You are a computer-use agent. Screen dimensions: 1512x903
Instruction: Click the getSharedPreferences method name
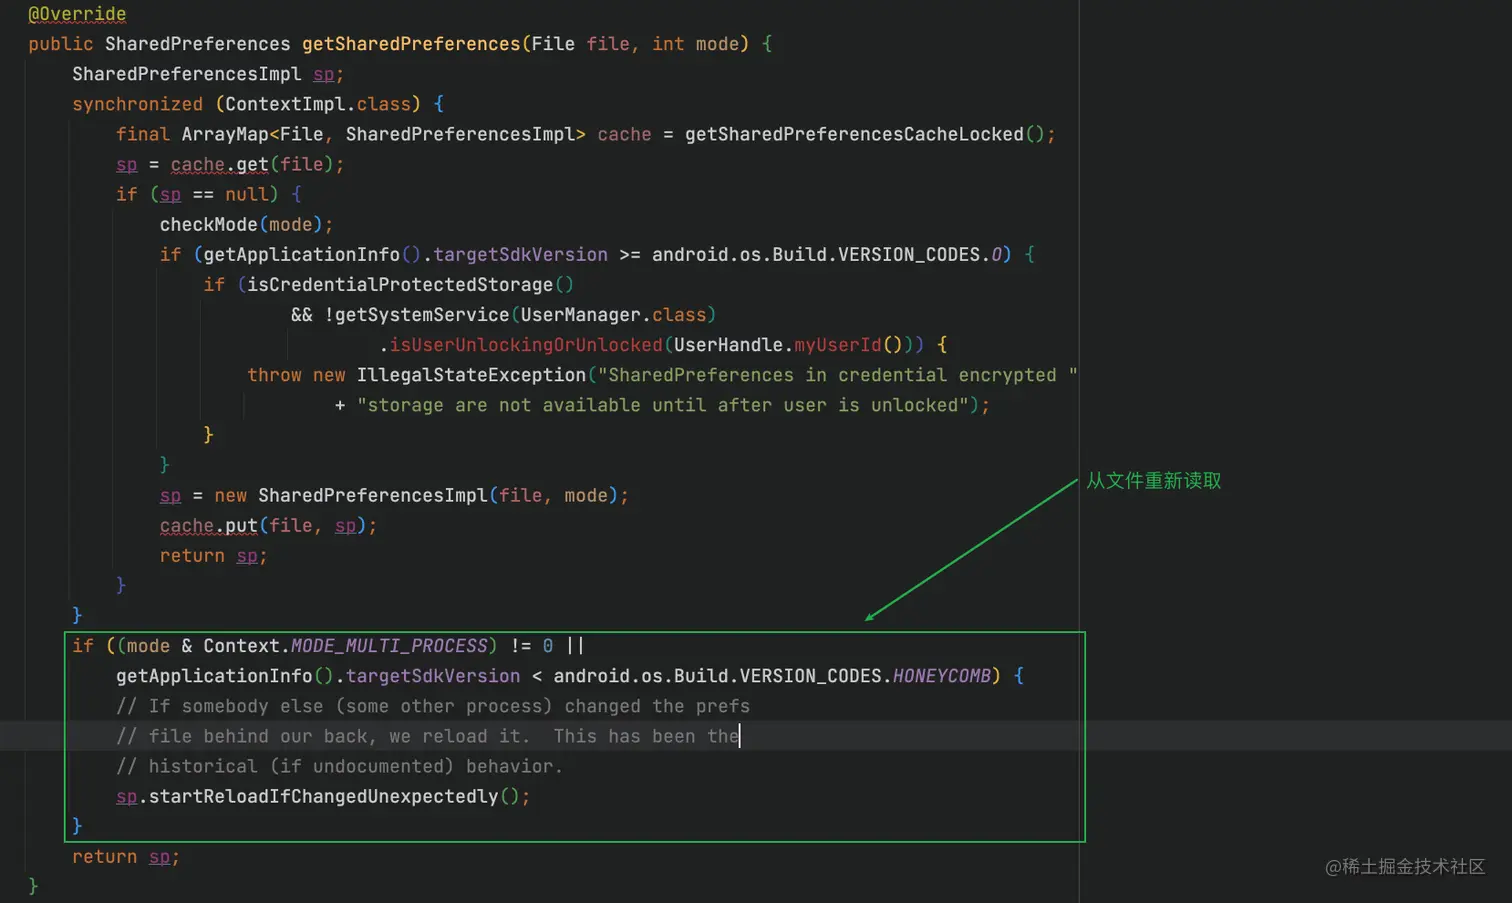click(x=411, y=44)
